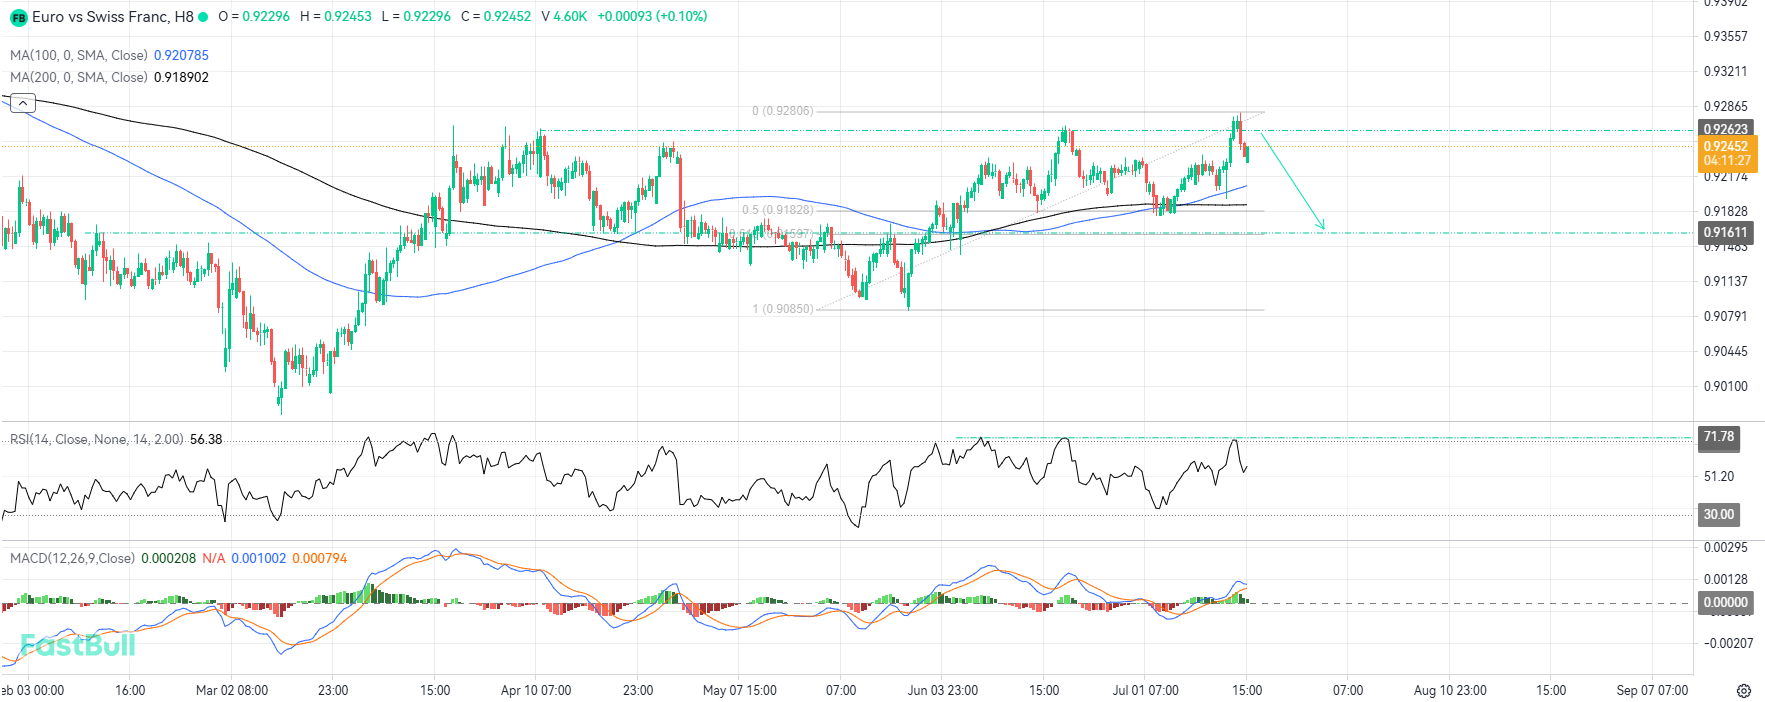
Task: Click the RSI 71.78 level label
Action: [x=1719, y=437]
